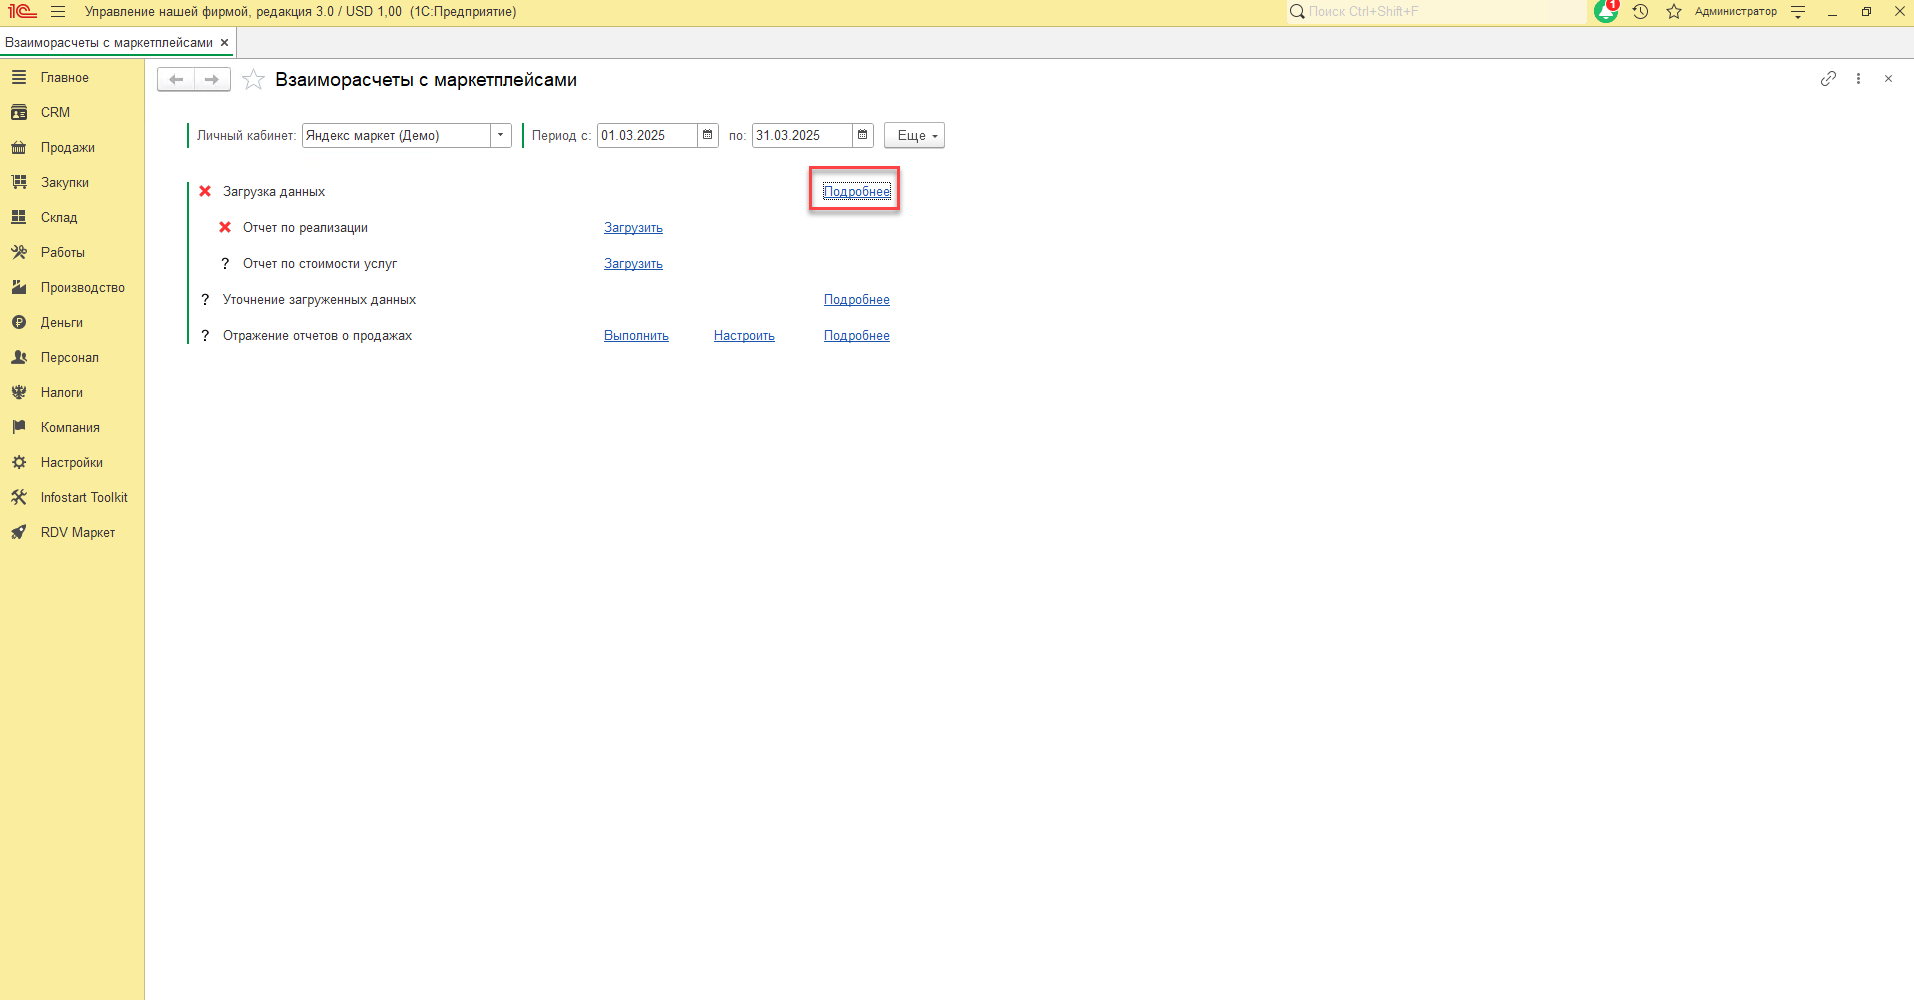This screenshot has height=1000, width=1914.
Task: Click the Отчет по стоимости услуг label
Action: 320,264
